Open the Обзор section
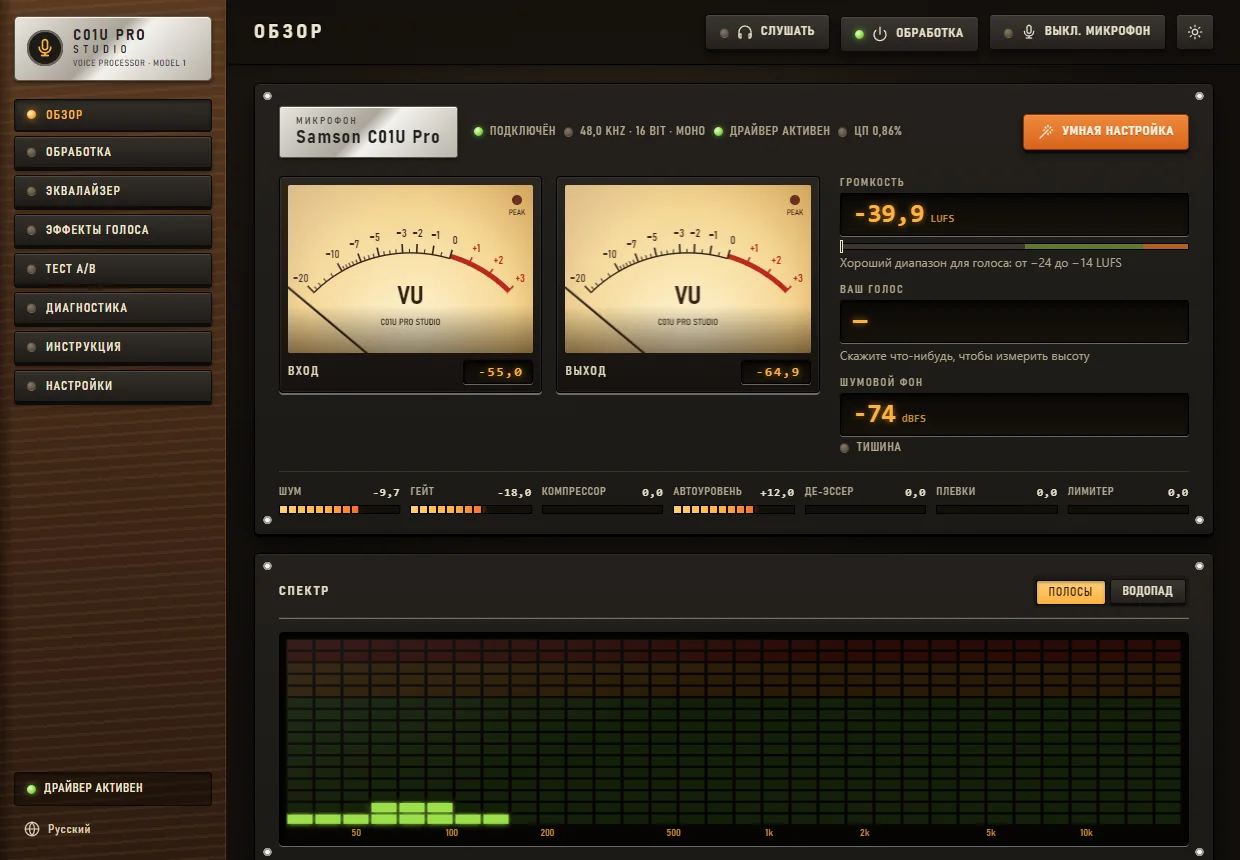This screenshot has height=860, width=1240. [x=113, y=115]
